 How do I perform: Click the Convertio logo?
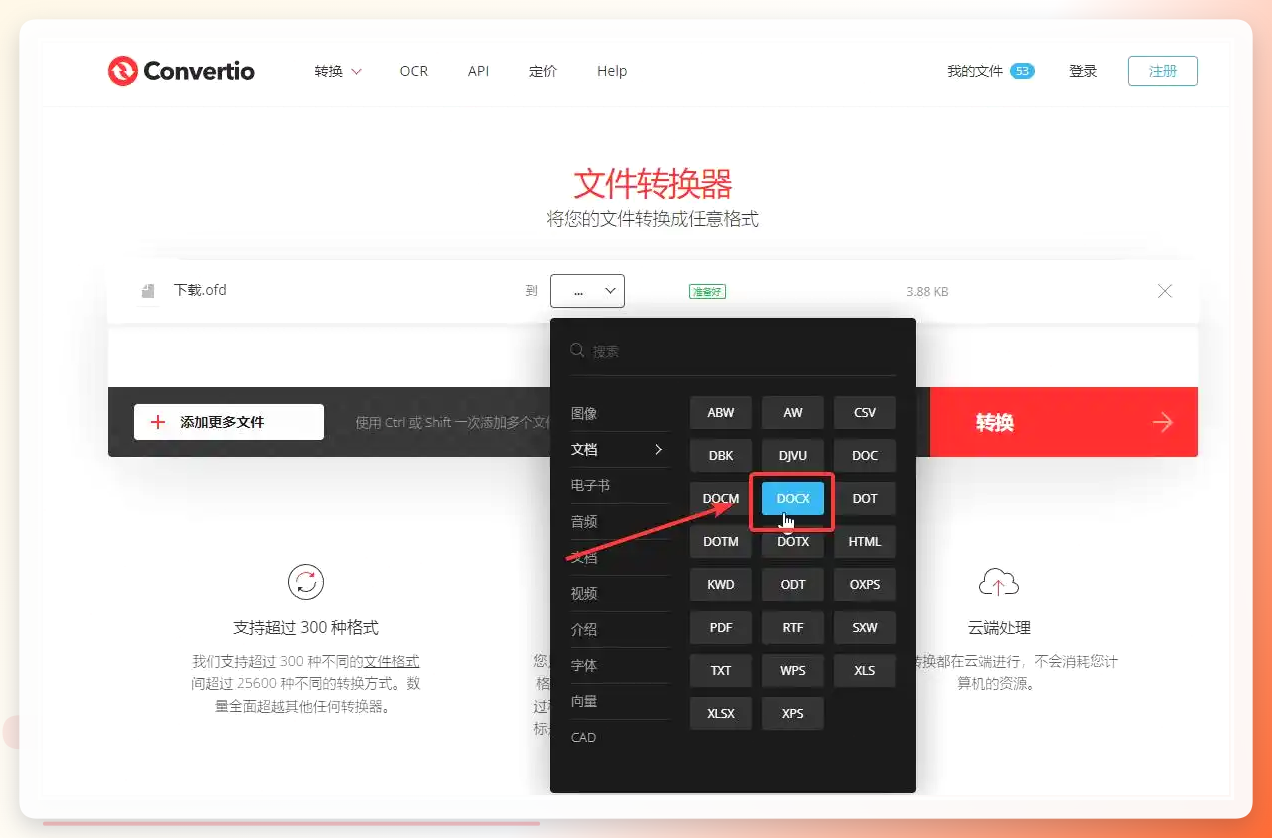coord(181,71)
